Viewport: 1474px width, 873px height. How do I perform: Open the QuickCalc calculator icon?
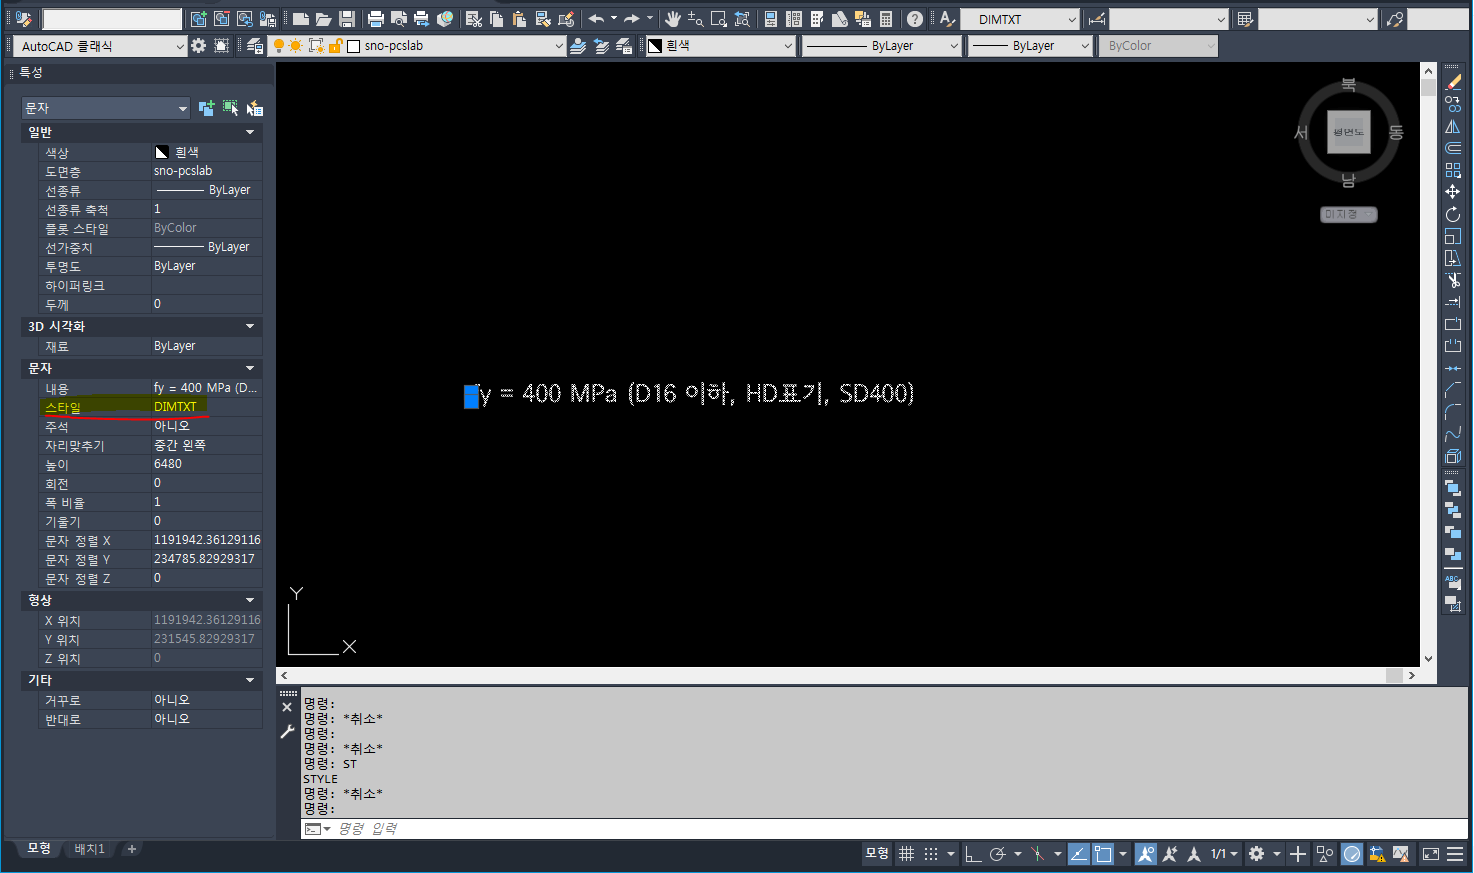tap(886, 19)
